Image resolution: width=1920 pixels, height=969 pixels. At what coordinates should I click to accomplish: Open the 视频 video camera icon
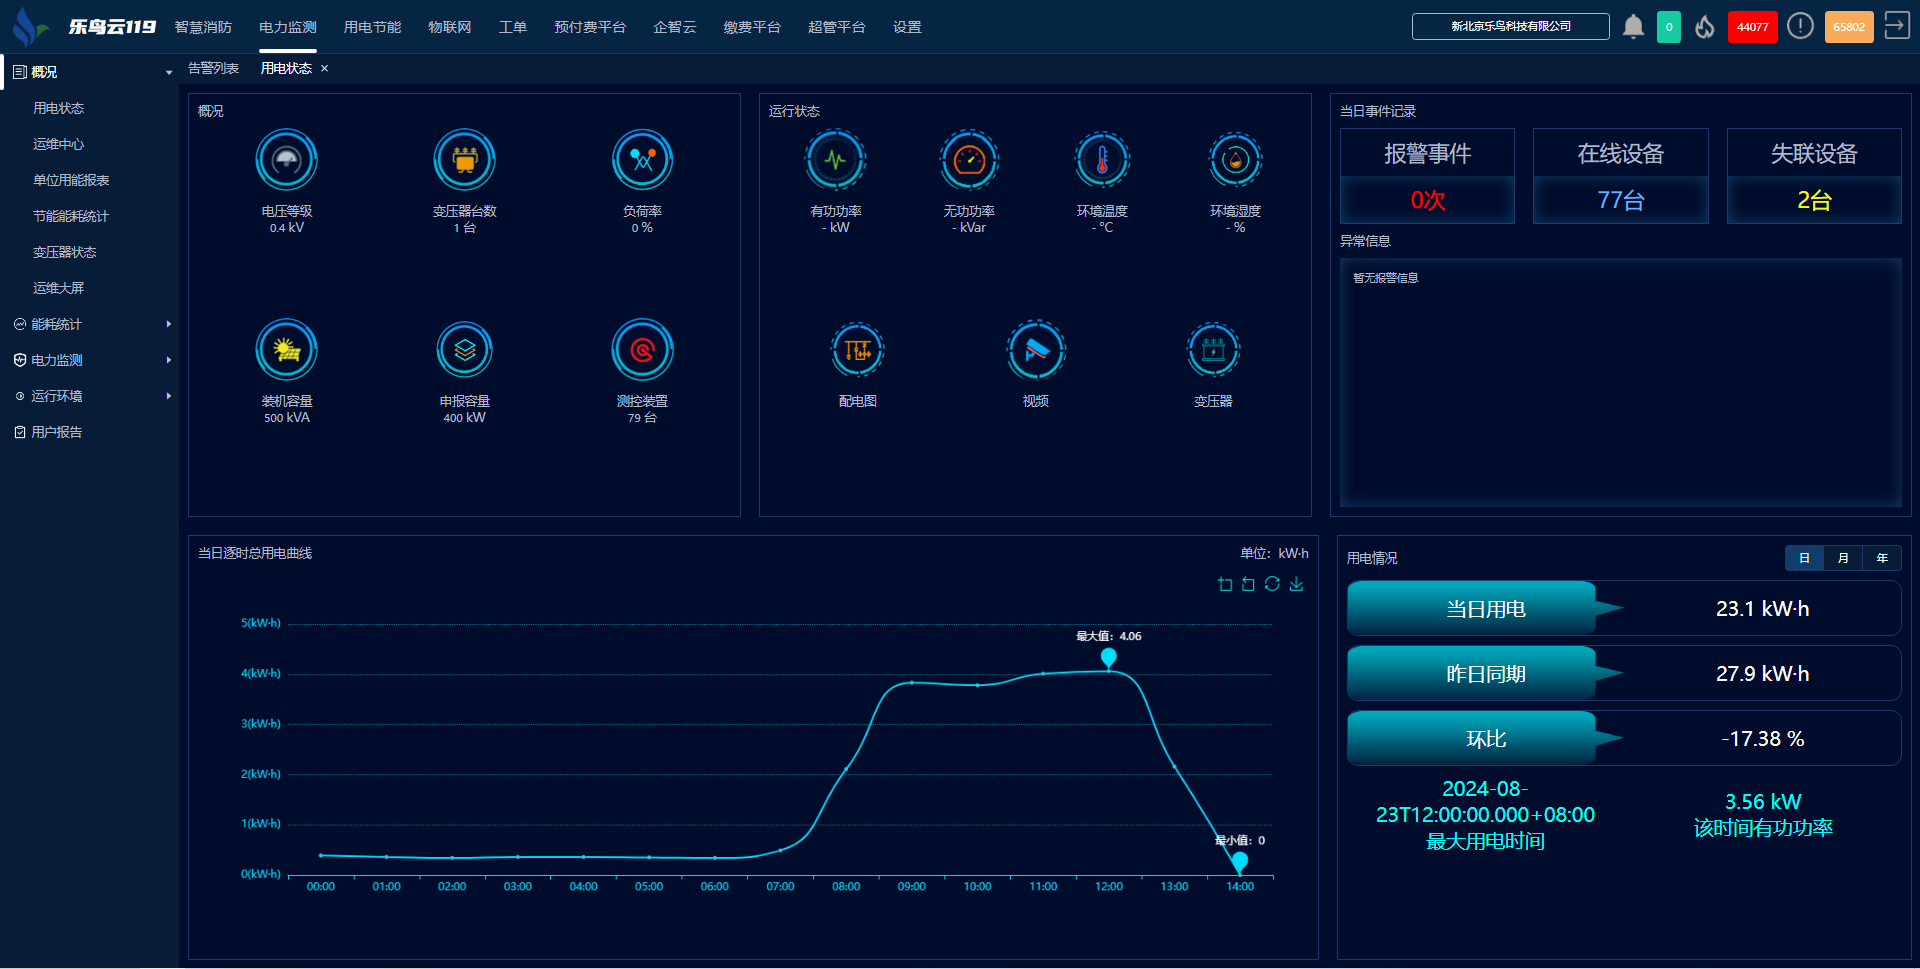(1035, 351)
